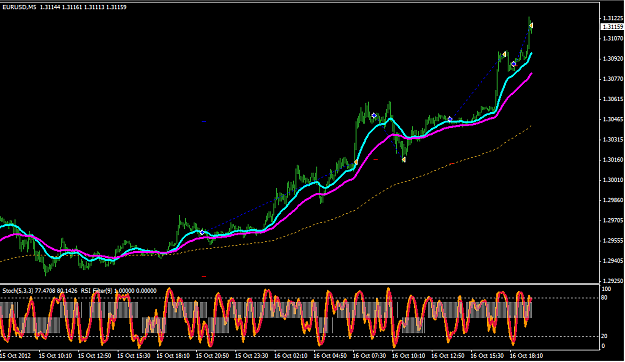Click the 1.30010 price axis label
This screenshot has height=362, width=625.
tap(613, 180)
